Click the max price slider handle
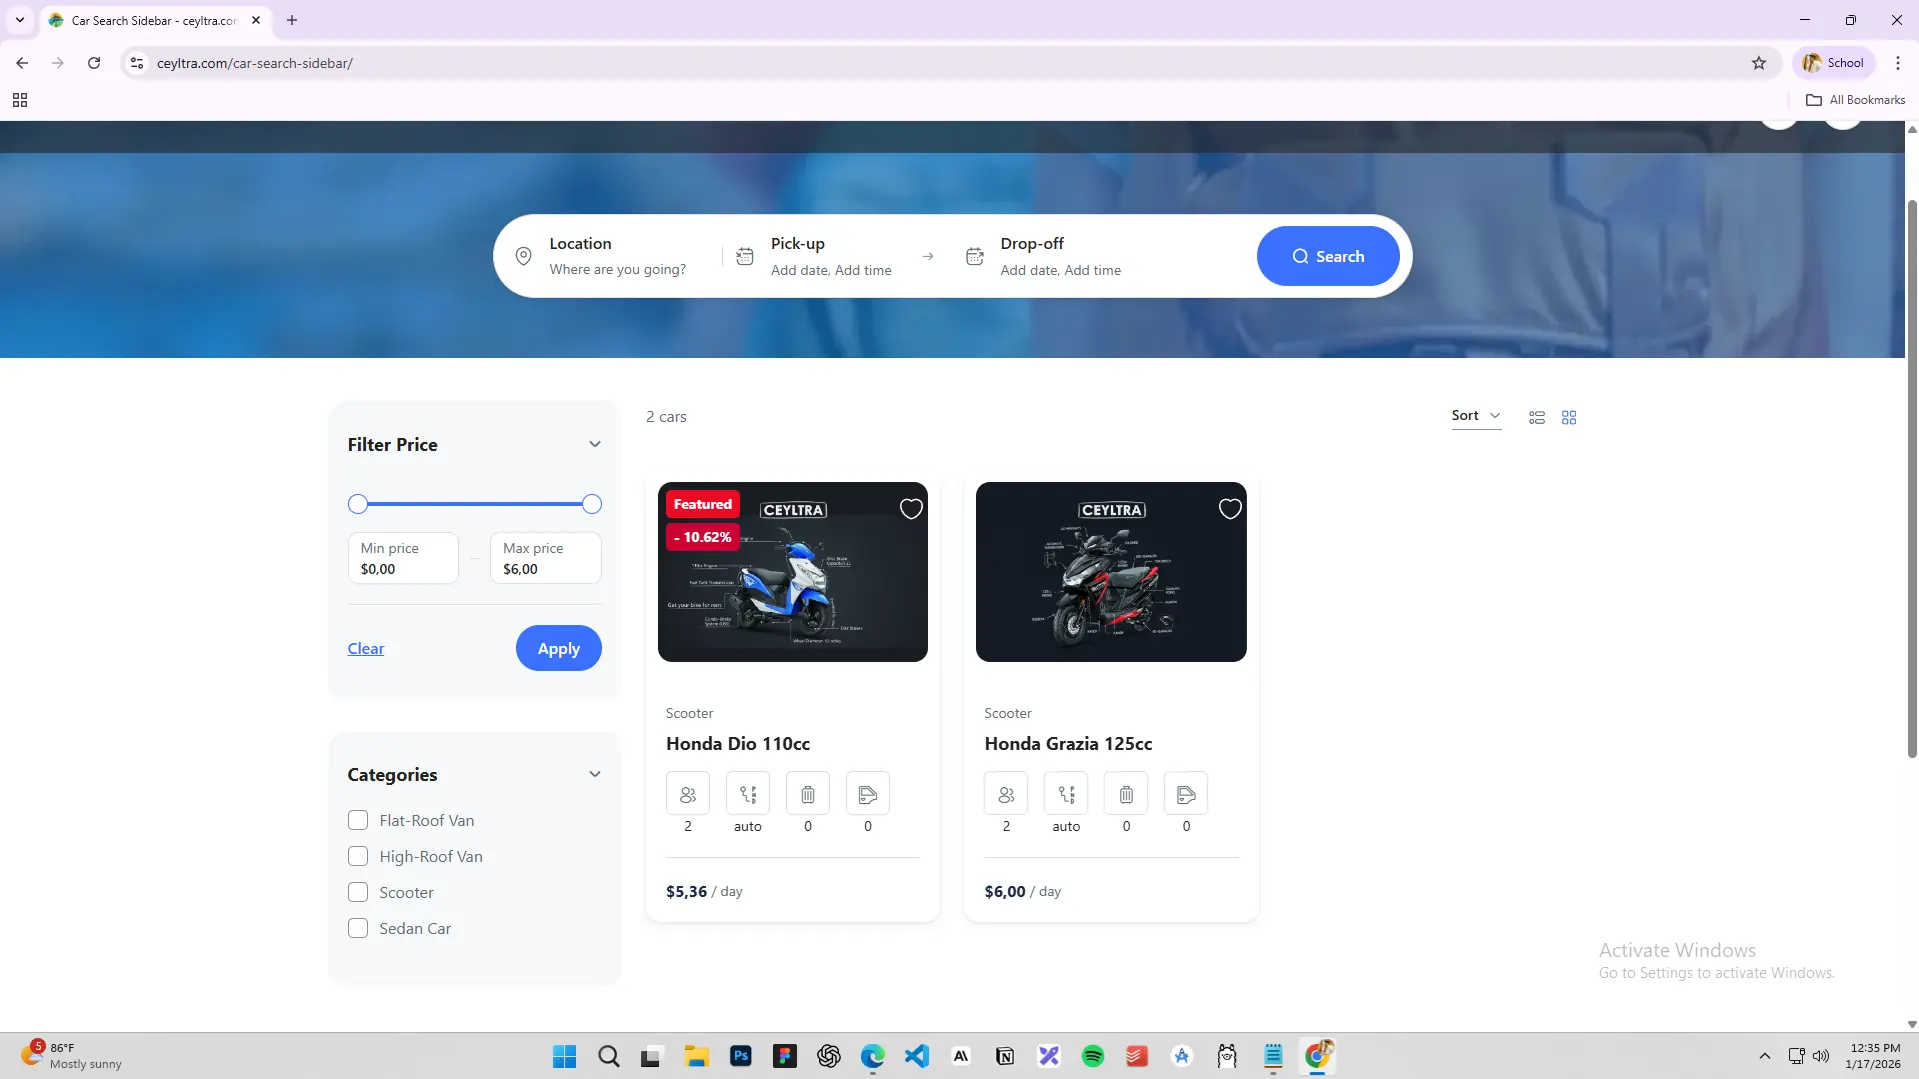Viewport: 1919px width, 1079px height. tap(592, 504)
